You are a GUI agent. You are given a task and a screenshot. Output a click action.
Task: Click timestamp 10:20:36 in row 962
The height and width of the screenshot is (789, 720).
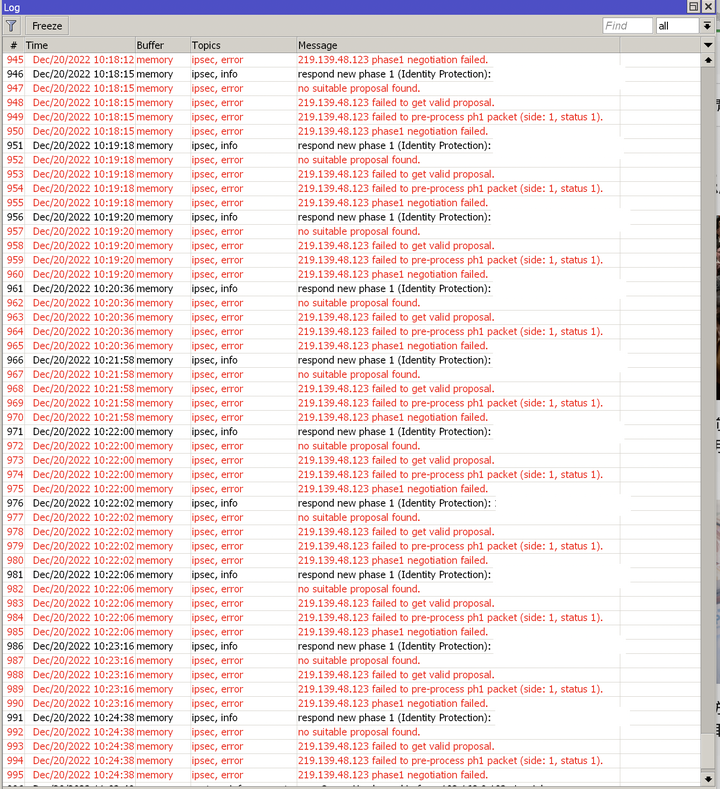pos(114,303)
